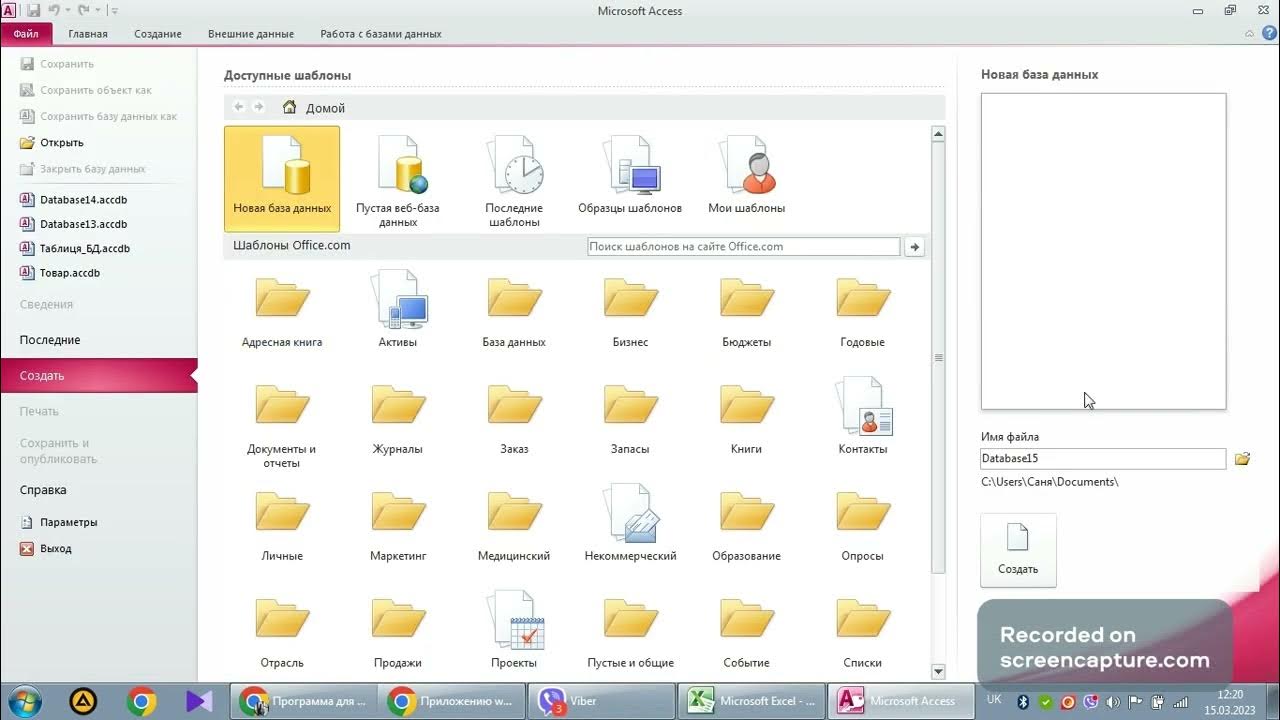Open the Сведения backstage section
The width and height of the screenshot is (1280, 720).
(x=46, y=304)
